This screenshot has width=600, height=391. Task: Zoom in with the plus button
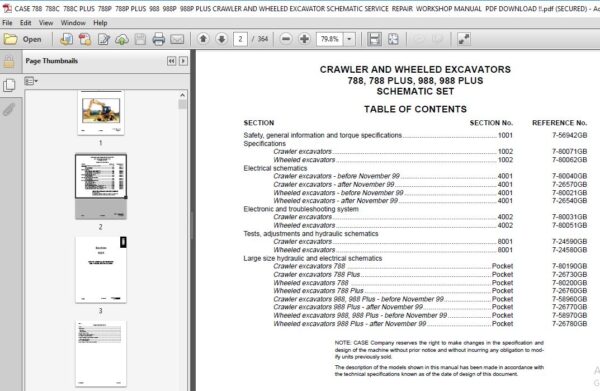304,39
